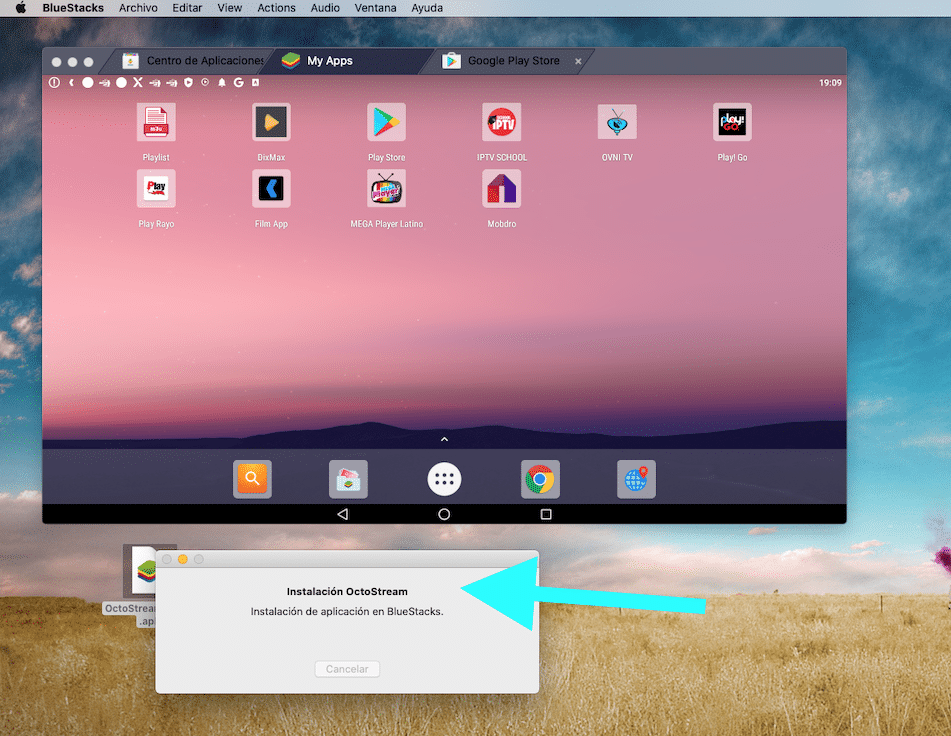
Task: Open the globe browser icon in the dock
Action: 636,478
